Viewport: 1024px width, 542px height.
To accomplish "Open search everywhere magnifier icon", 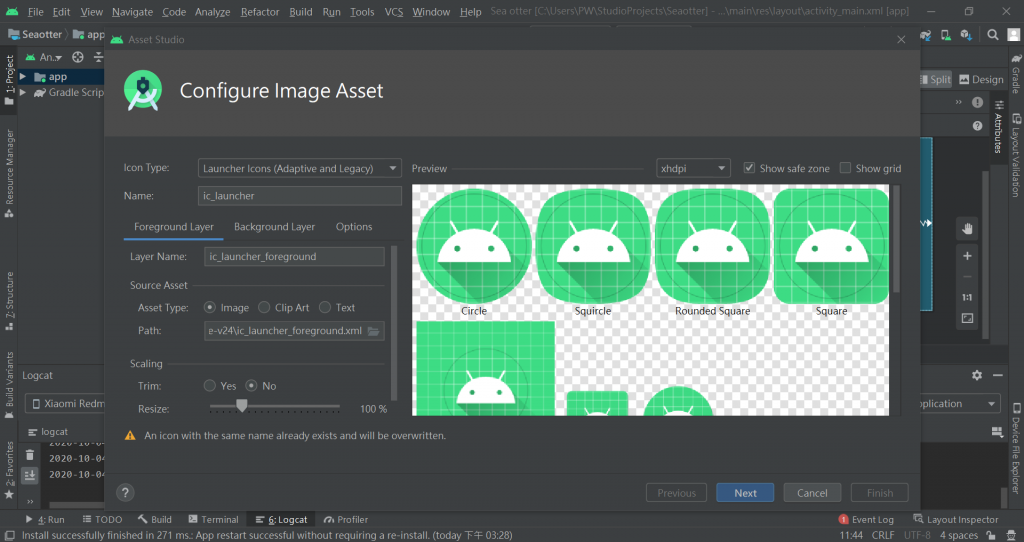I will [993, 35].
